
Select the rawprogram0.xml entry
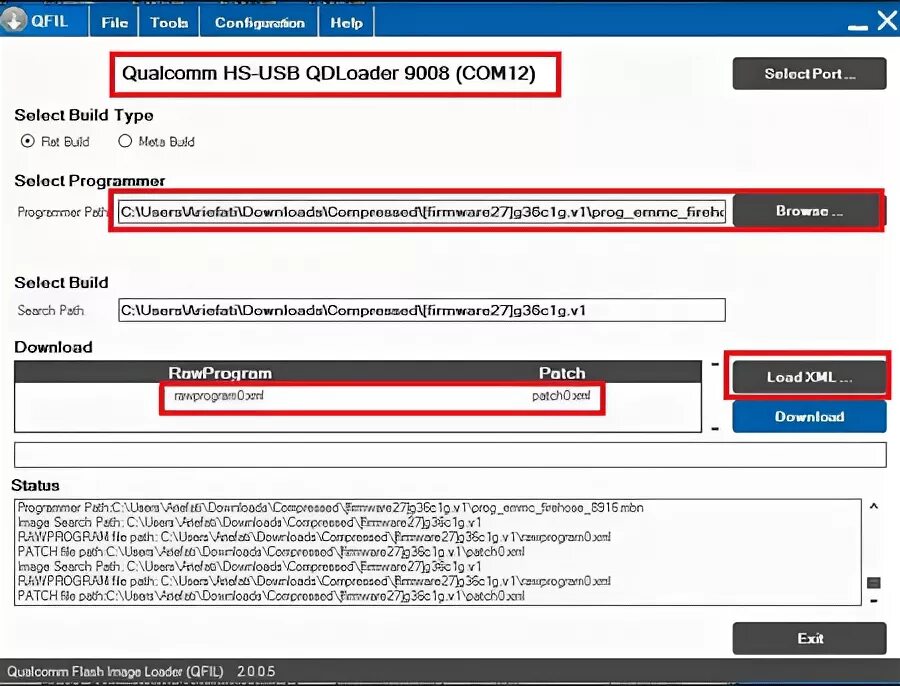pos(219,396)
